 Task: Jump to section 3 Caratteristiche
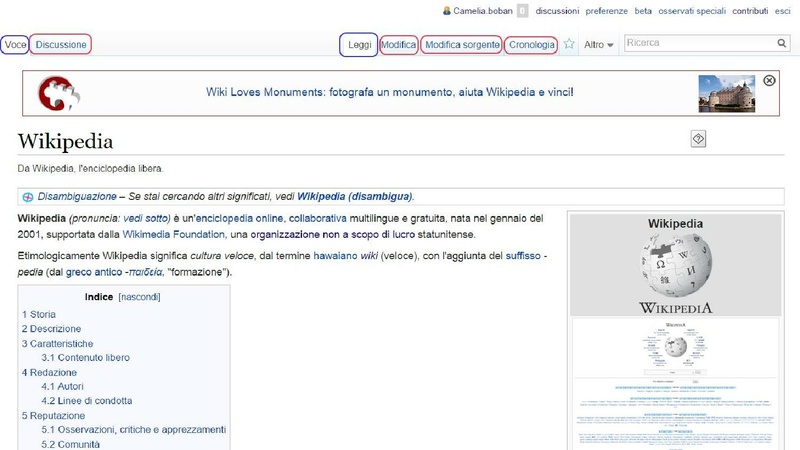coord(58,343)
